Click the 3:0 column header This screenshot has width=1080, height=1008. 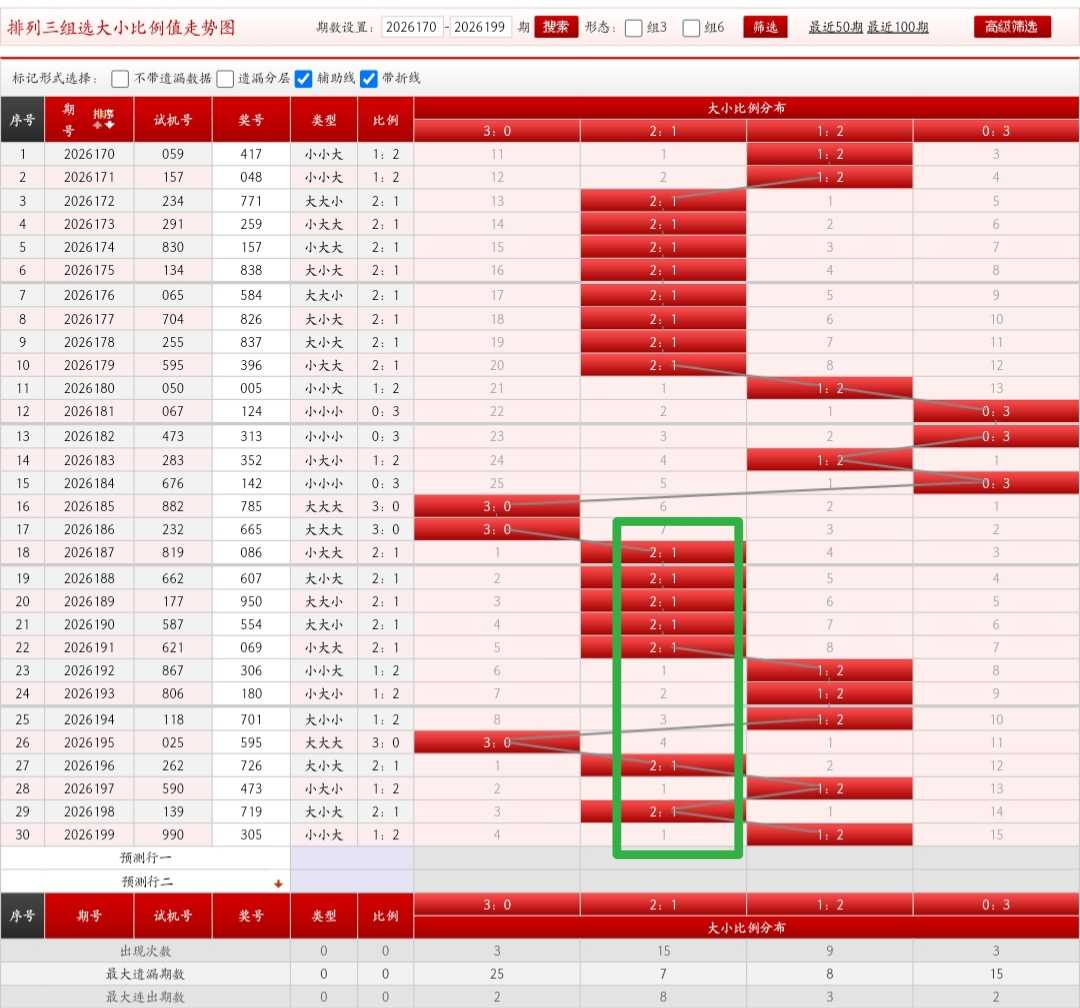[497, 131]
